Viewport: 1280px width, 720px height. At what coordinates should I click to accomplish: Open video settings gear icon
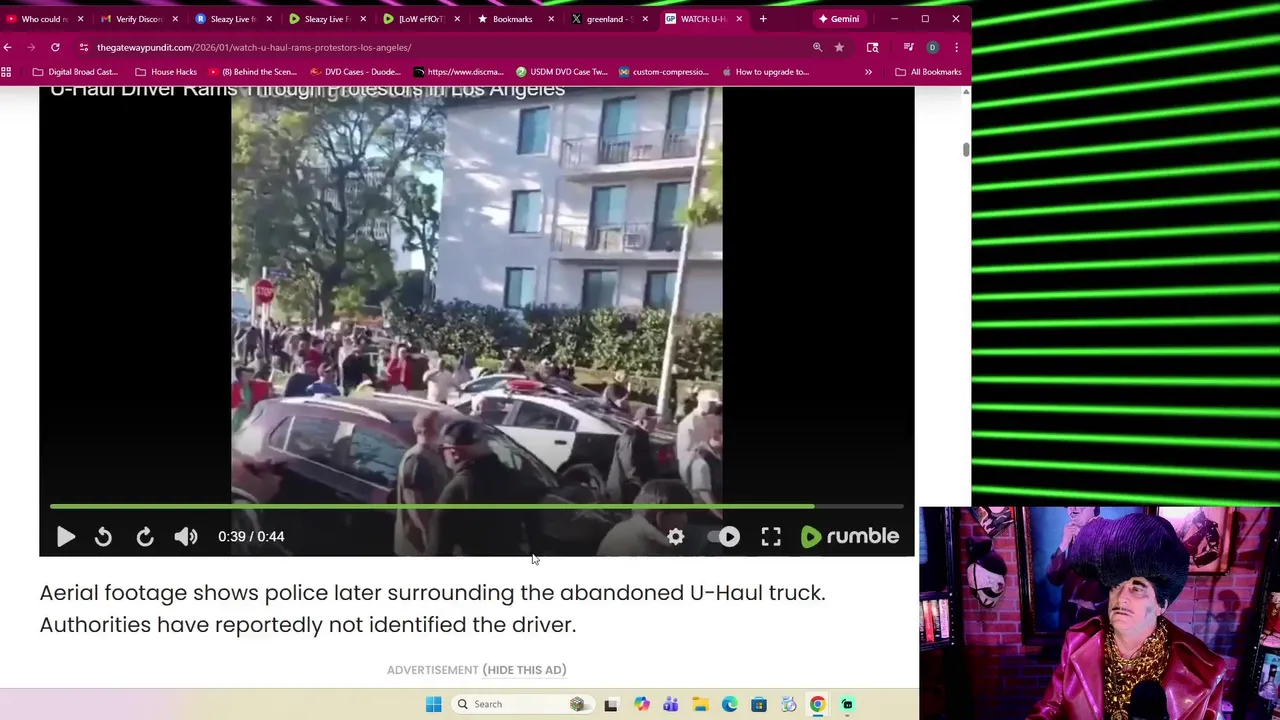pos(676,537)
